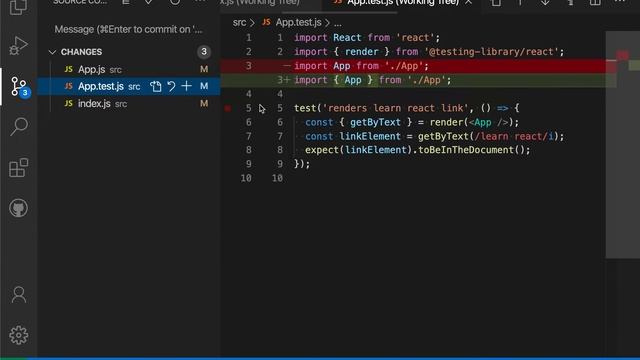Click the JS icon in the breadcrumb

(x=266, y=22)
